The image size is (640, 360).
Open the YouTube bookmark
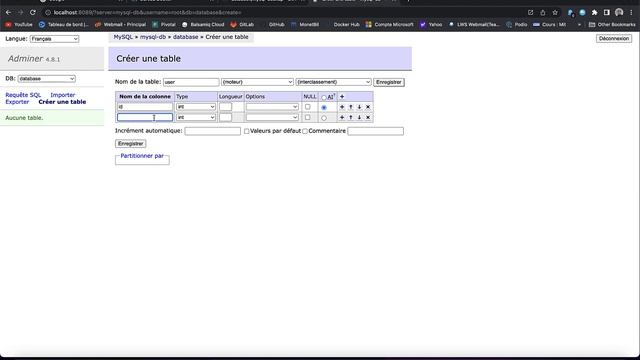(x=19, y=24)
